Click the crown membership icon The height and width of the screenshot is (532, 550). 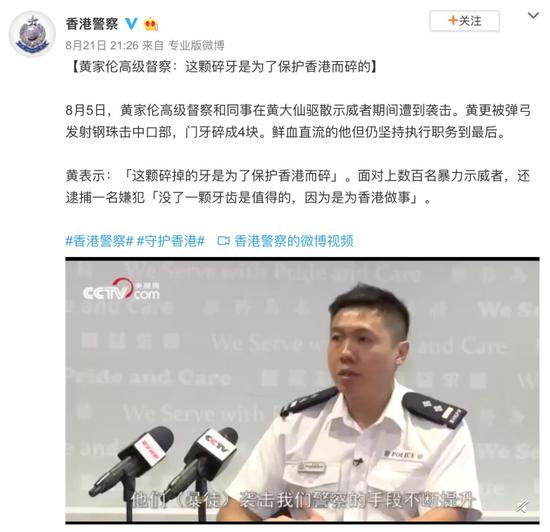pos(151,23)
